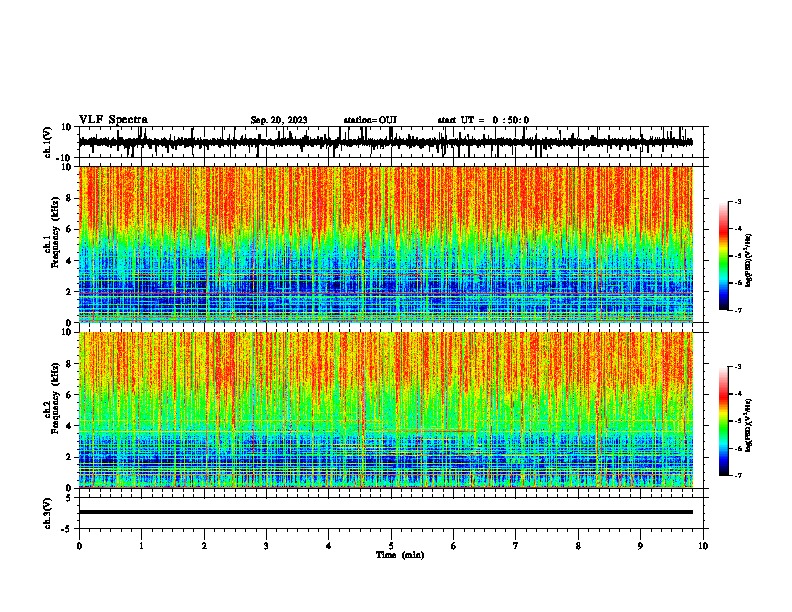The height and width of the screenshot is (612, 792).
Task: Click the "ch.3(V)" axis label
Action: point(48,513)
